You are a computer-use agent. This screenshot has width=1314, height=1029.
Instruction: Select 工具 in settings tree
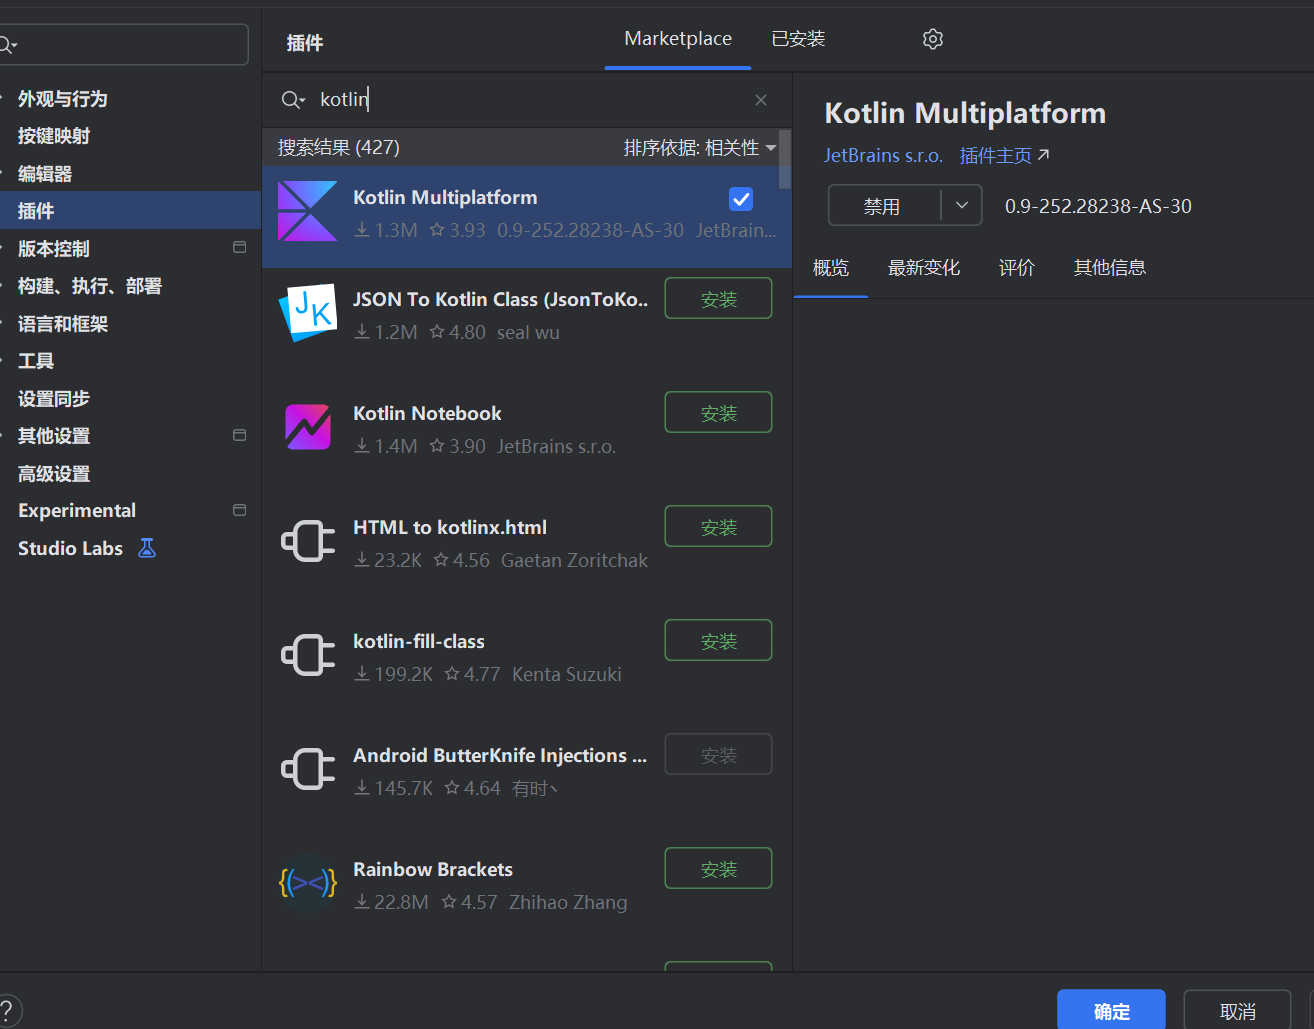point(36,361)
